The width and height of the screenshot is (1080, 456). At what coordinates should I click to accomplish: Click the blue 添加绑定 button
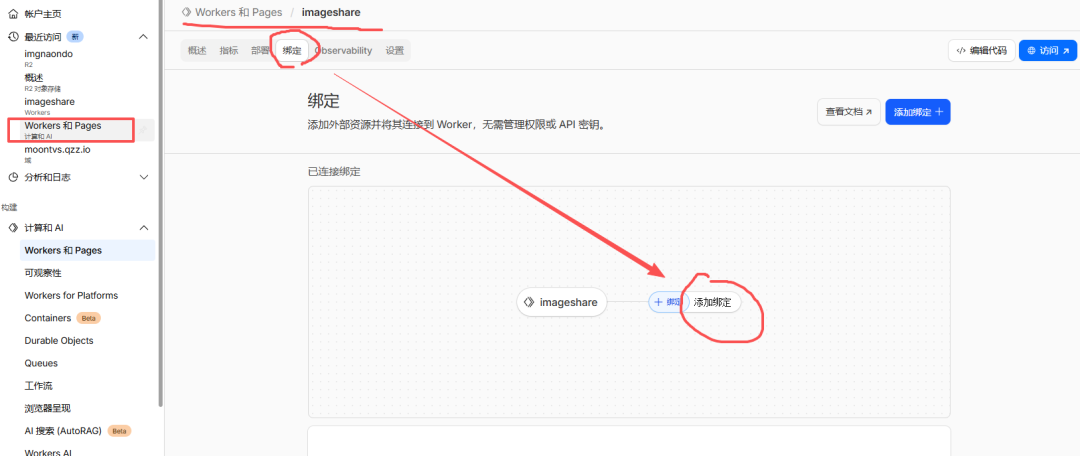click(917, 112)
